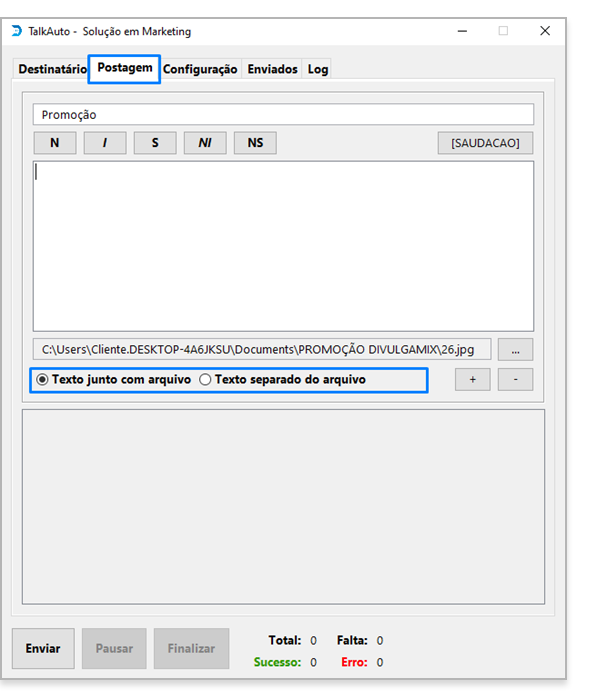Click inside the message text area

pos(283,246)
